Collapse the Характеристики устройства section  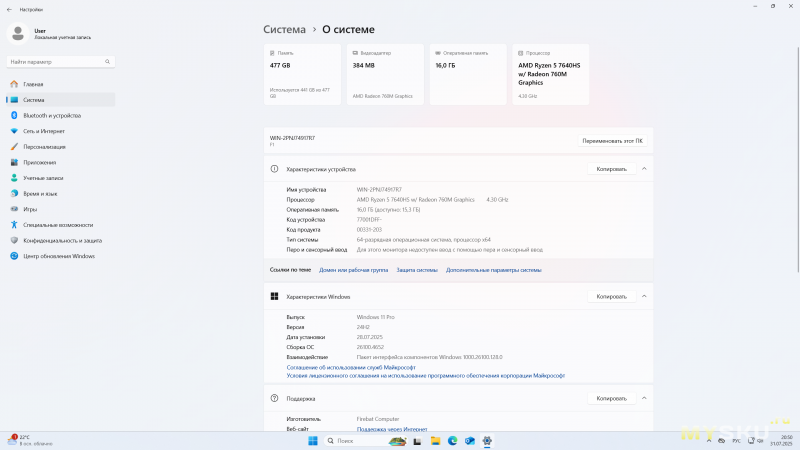[644, 169]
